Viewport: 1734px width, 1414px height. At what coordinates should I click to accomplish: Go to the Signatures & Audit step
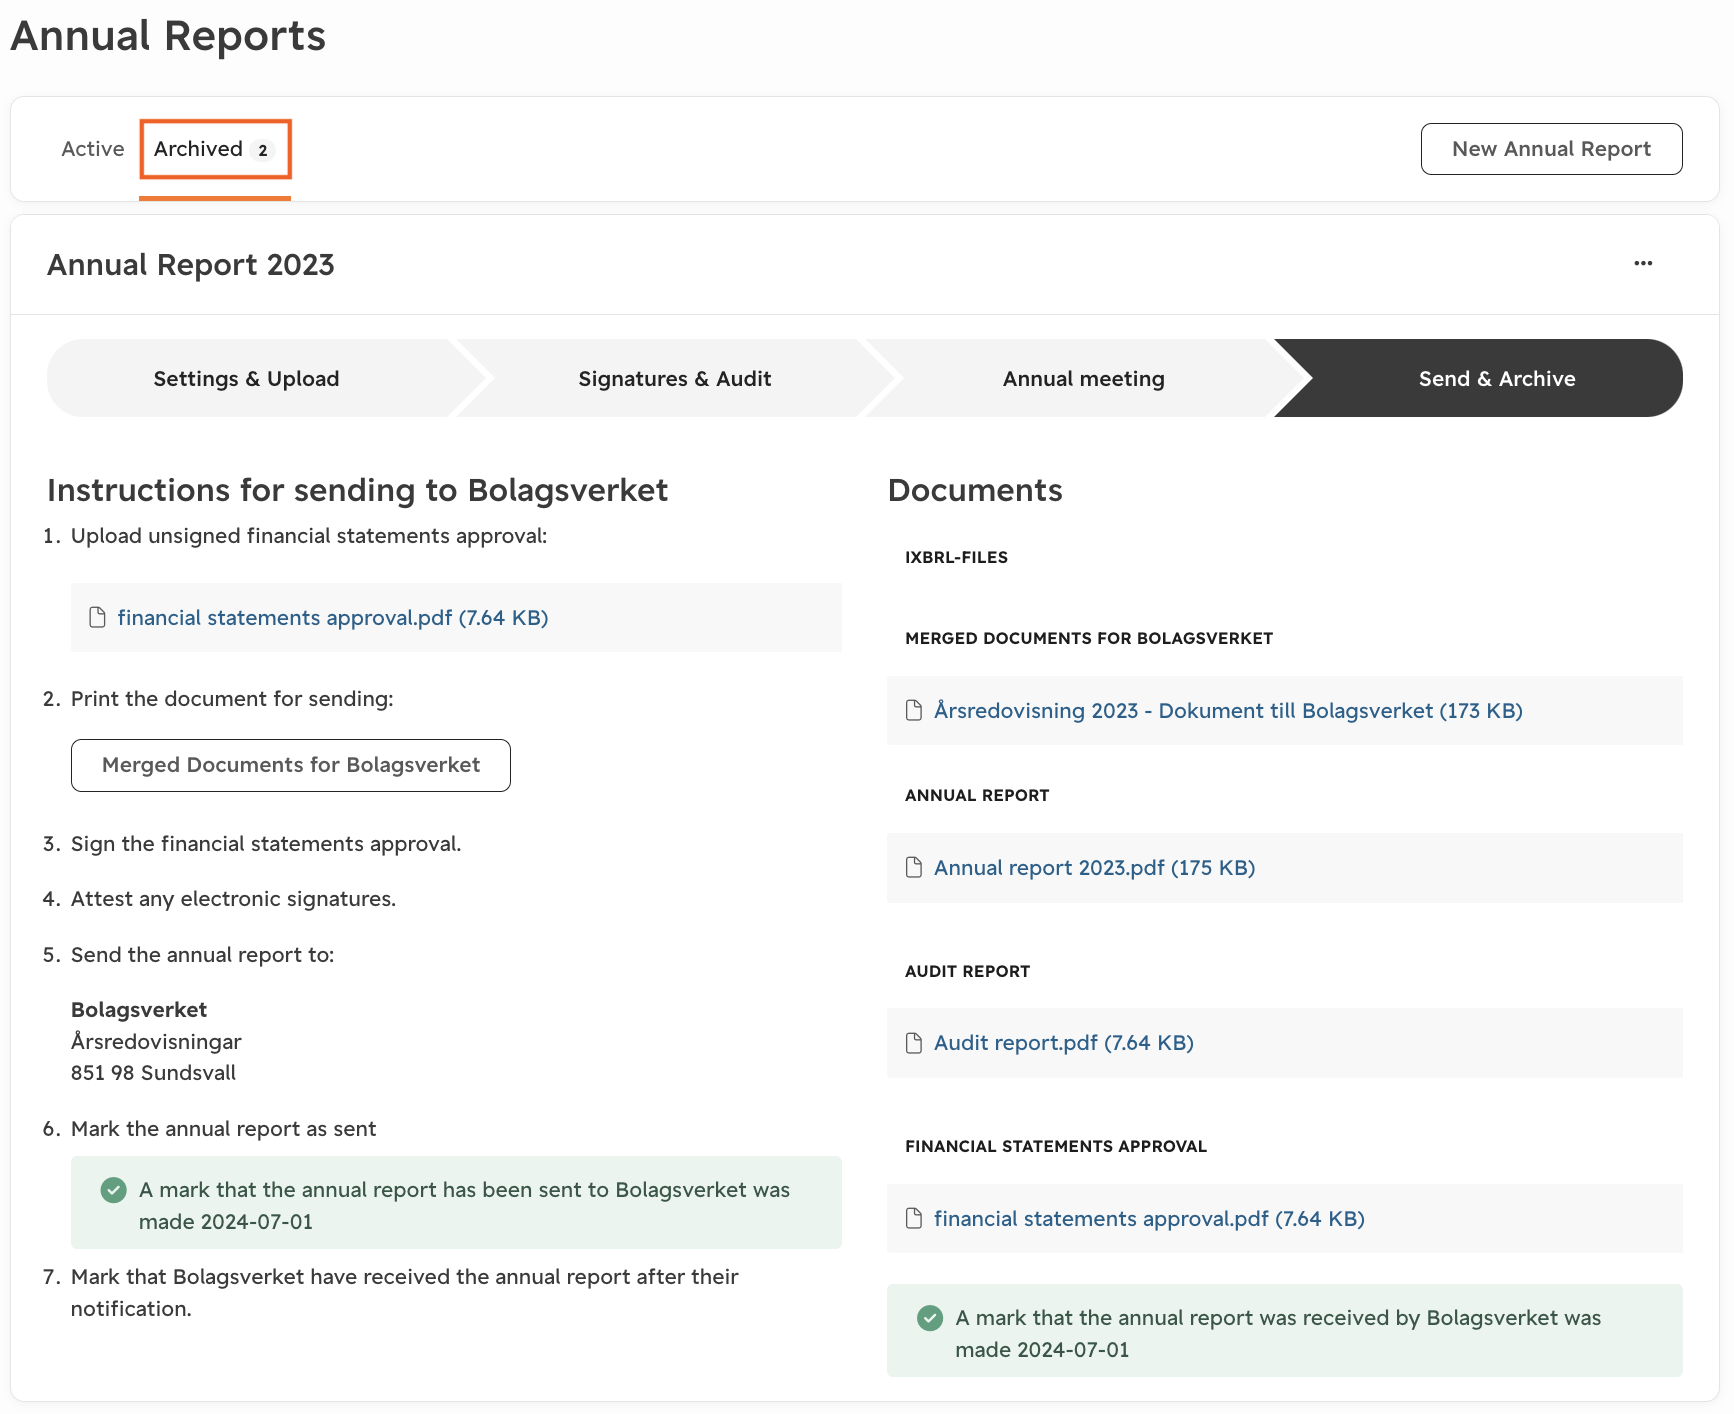pyautogui.click(x=675, y=378)
